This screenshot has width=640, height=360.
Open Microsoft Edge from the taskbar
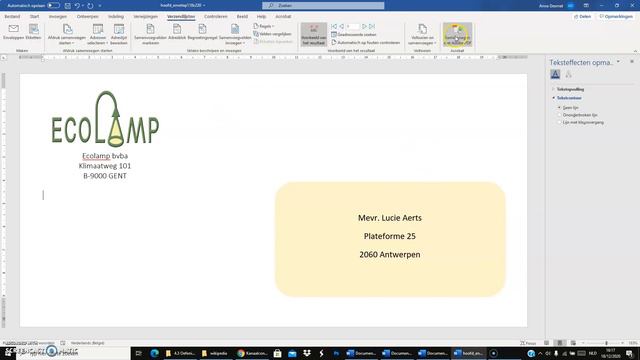pyautogui.click(x=155, y=353)
